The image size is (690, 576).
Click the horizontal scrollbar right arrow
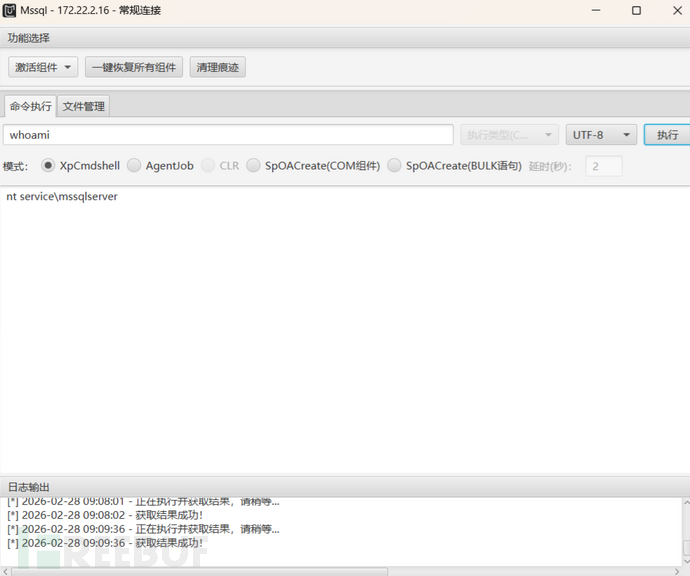click(677, 572)
